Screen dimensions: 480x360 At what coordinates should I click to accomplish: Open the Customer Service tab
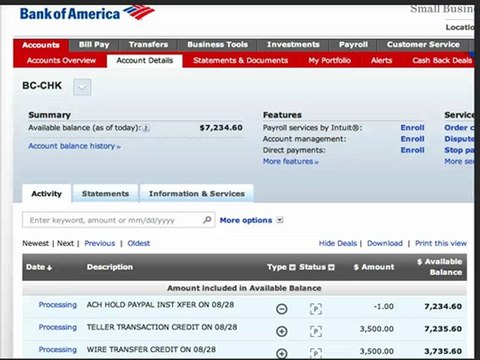coord(423,45)
